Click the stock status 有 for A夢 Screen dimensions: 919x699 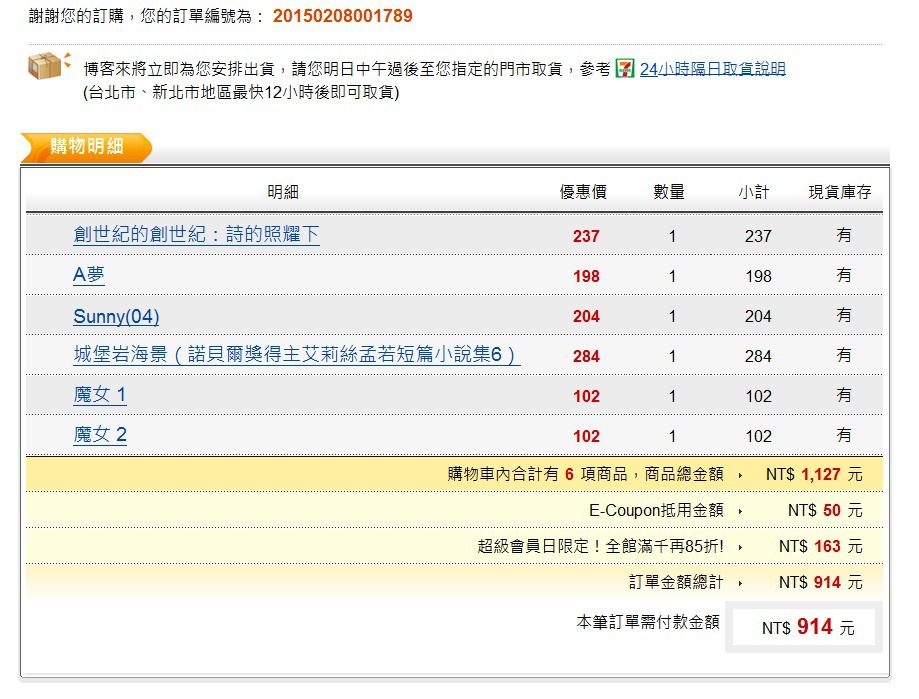(843, 275)
